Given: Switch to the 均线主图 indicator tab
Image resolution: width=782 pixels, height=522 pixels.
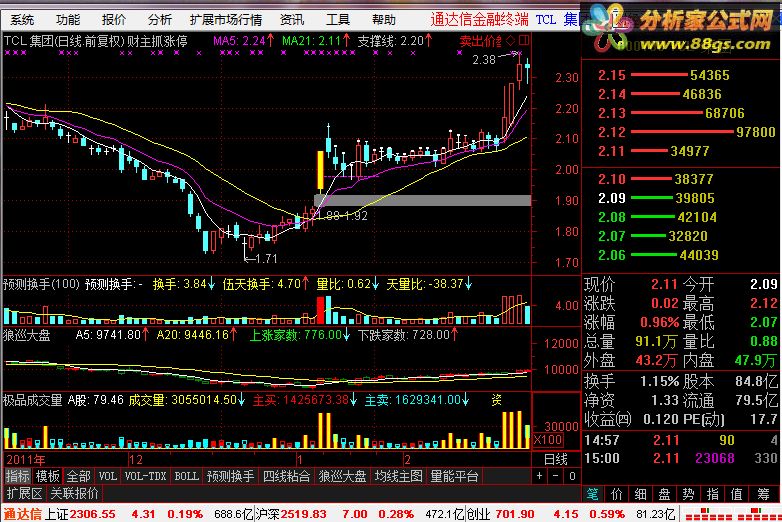Looking at the screenshot, I should 398,477.
